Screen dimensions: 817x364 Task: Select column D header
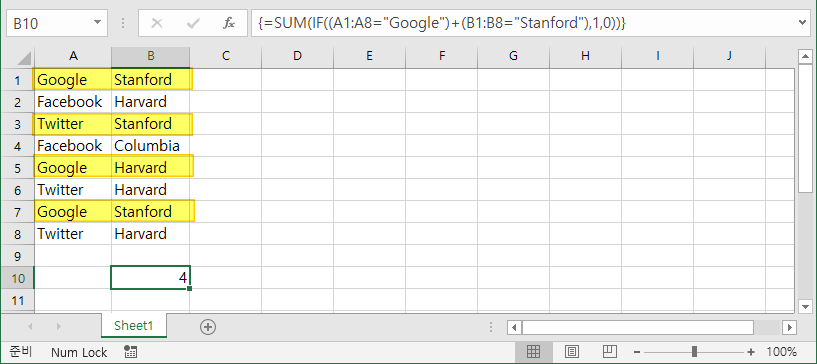pos(298,56)
